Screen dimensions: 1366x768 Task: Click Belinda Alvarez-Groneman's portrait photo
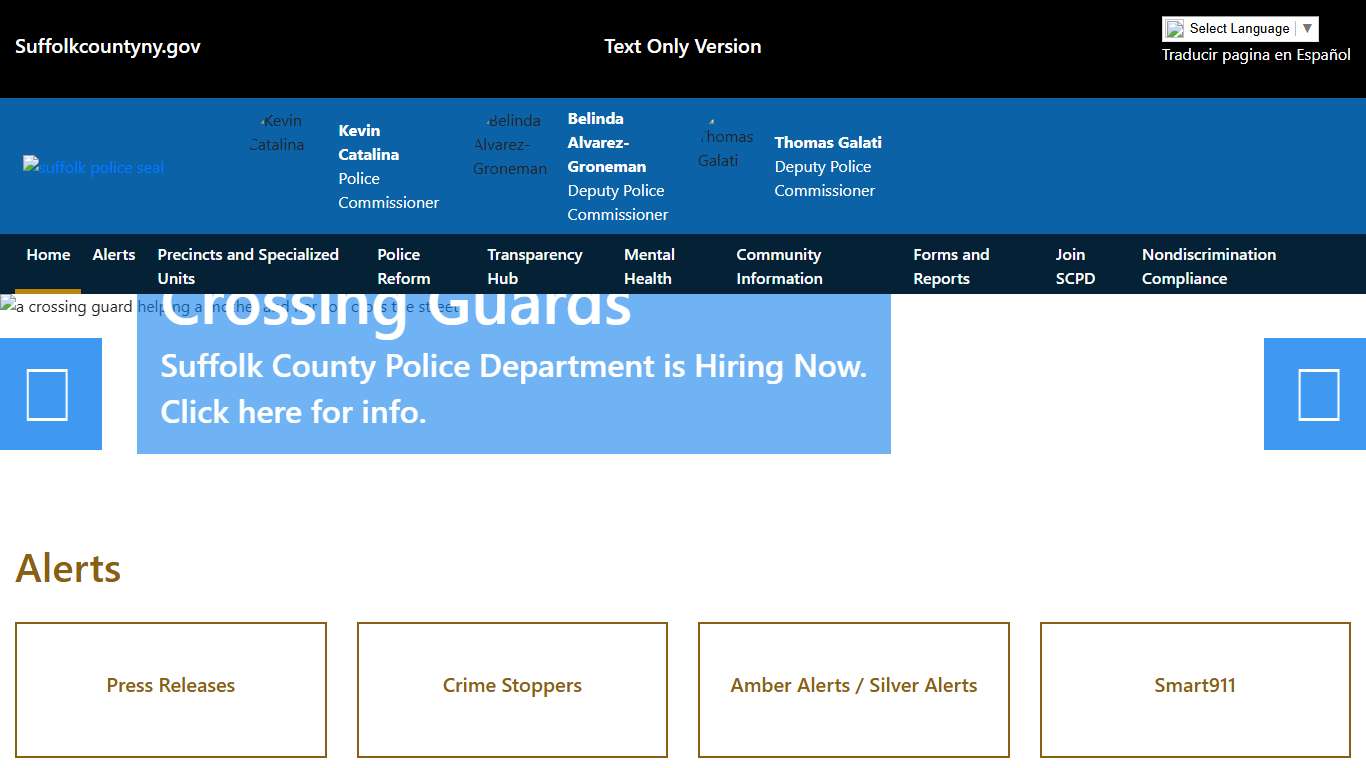[510, 144]
